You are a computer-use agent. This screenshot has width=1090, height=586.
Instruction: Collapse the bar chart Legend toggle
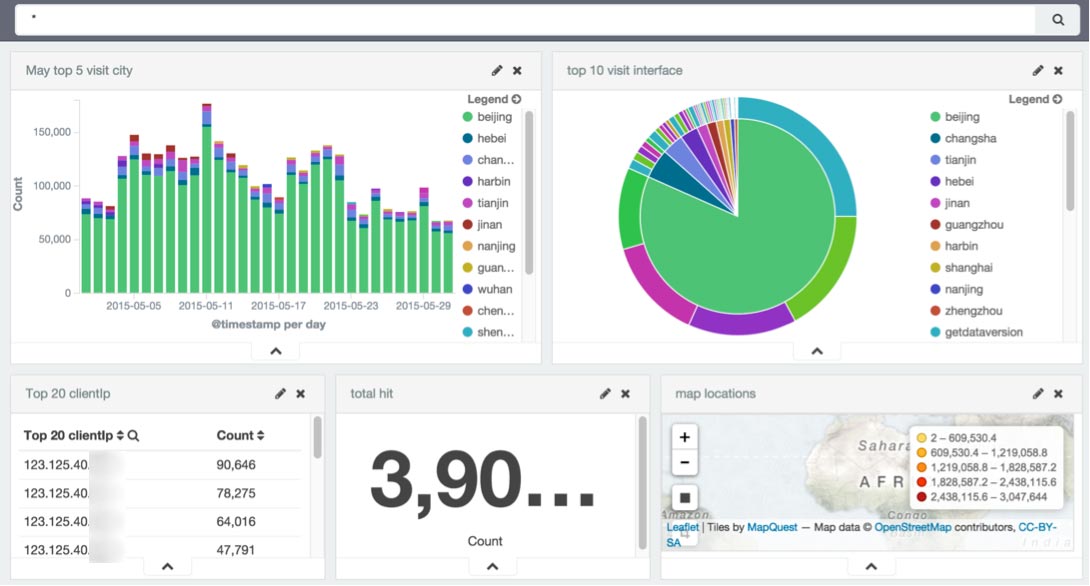click(x=516, y=99)
